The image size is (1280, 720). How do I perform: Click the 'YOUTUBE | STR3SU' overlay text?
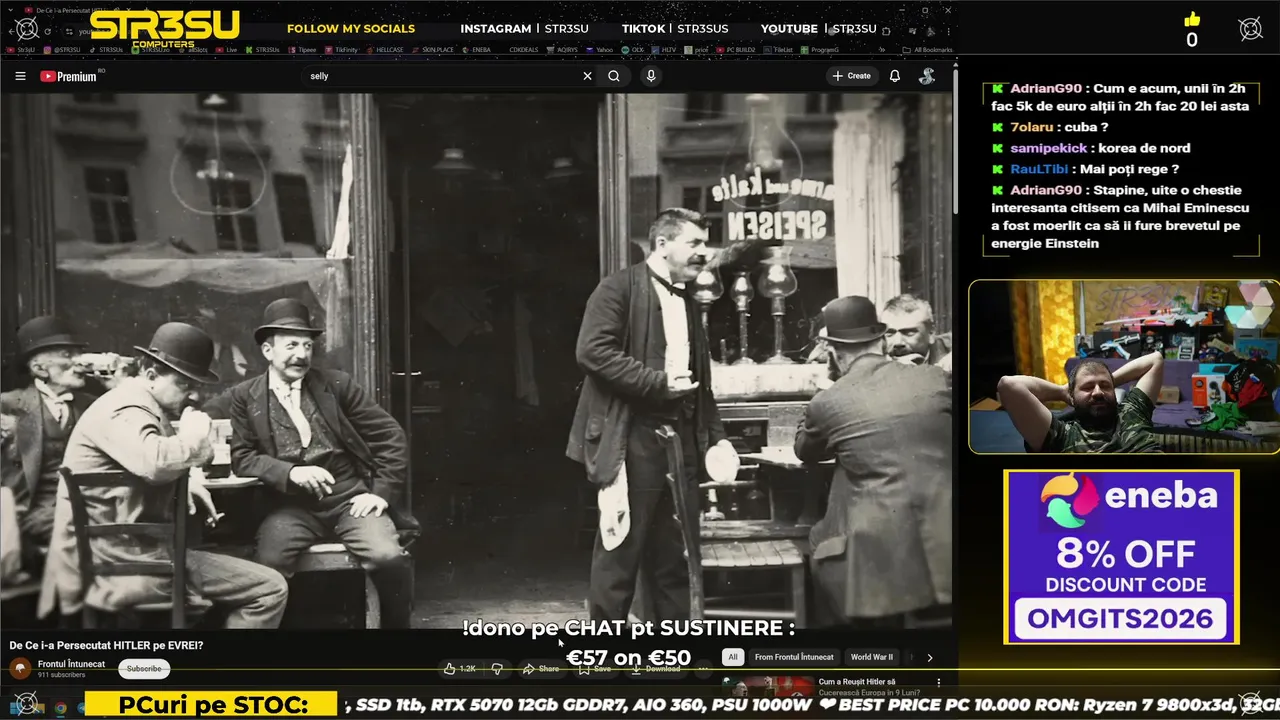point(818,29)
